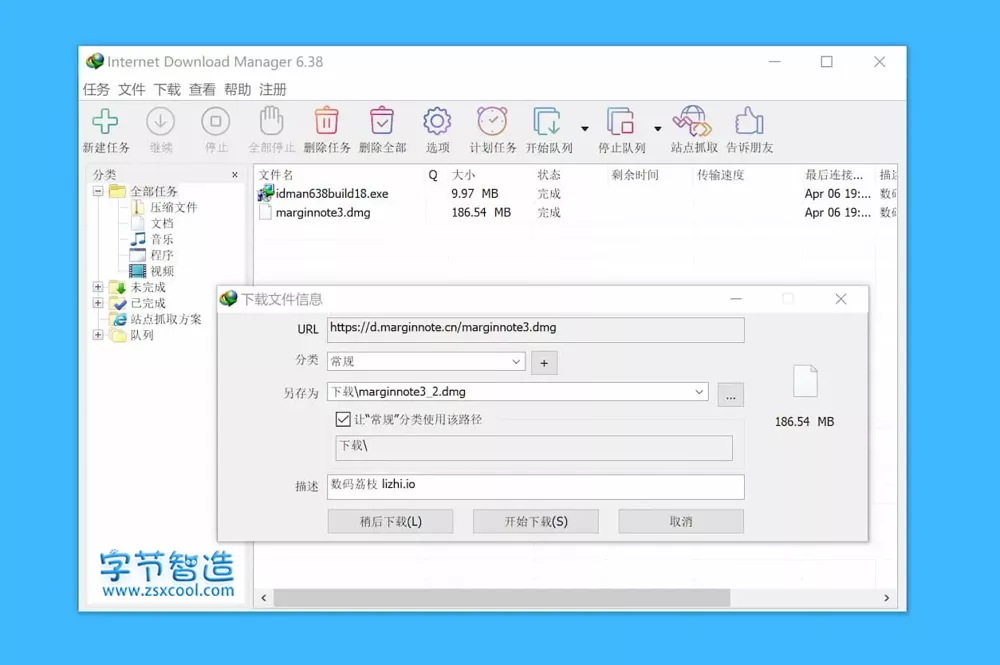Select the 音乐 category with the note icon
This screenshot has width=1000, height=665.
(152, 239)
